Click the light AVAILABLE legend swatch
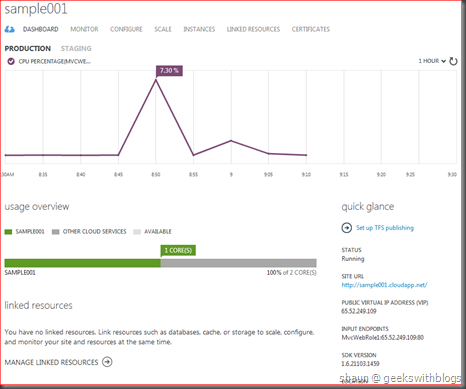Viewport: 466px width, 389px height. coord(137,232)
